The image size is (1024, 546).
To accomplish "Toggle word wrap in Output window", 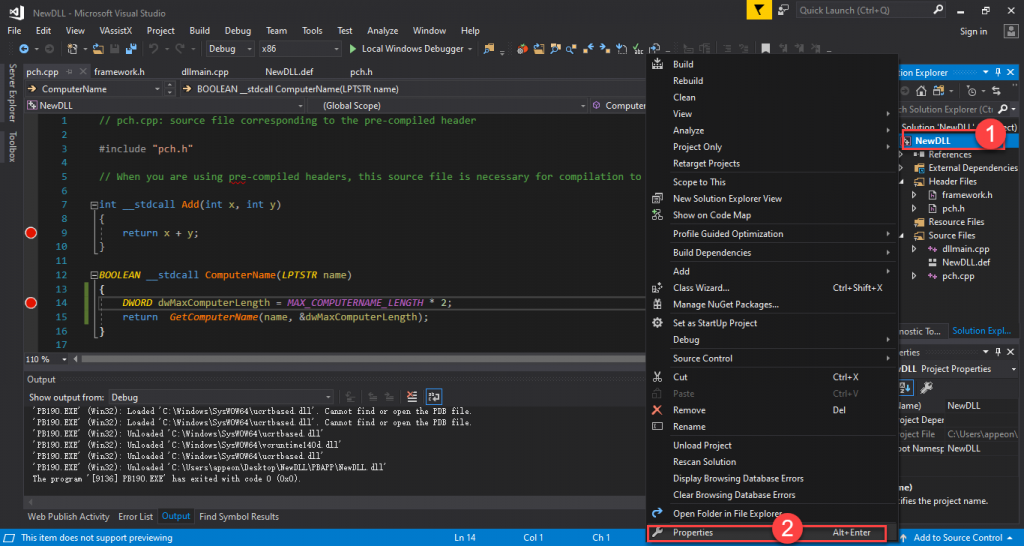I will click(x=434, y=397).
